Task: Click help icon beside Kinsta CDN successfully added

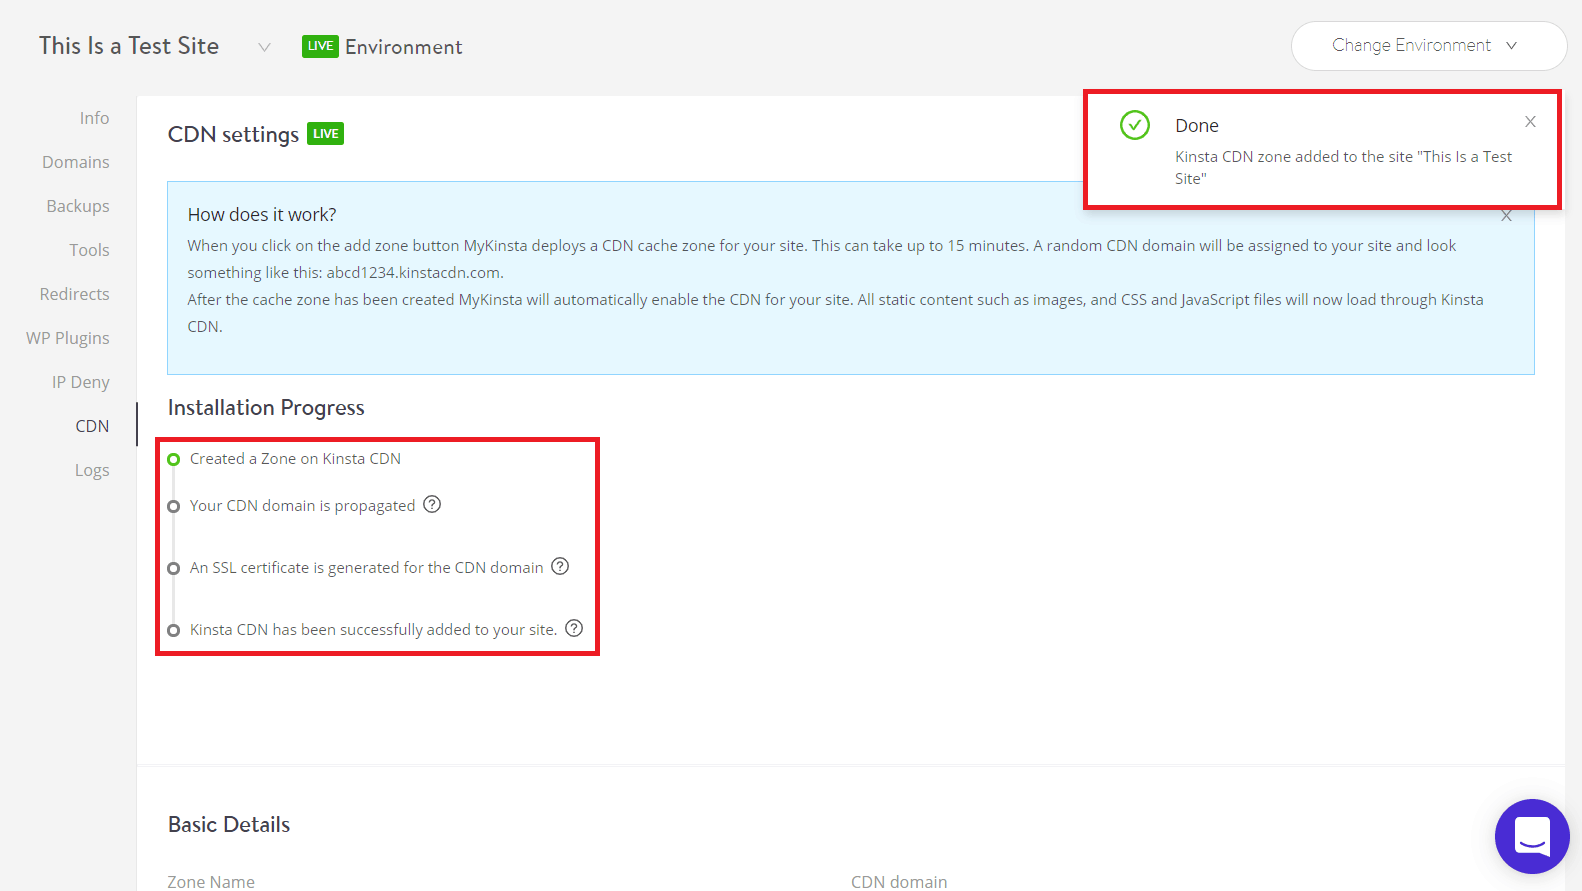Action: [x=574, y=628]
